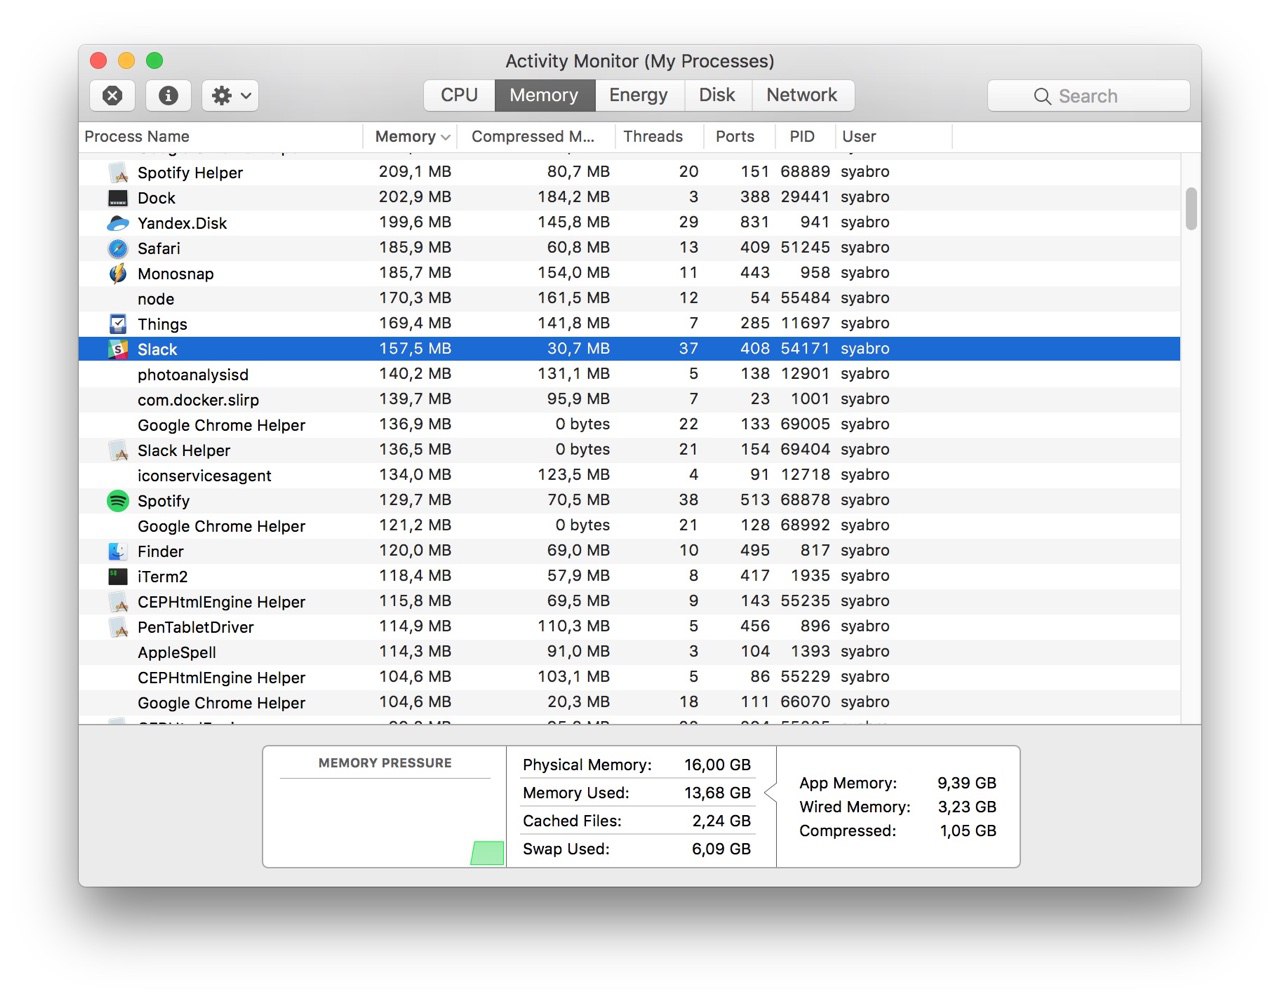
Task: Click the Slack app icon
Action: click(118, 349)
